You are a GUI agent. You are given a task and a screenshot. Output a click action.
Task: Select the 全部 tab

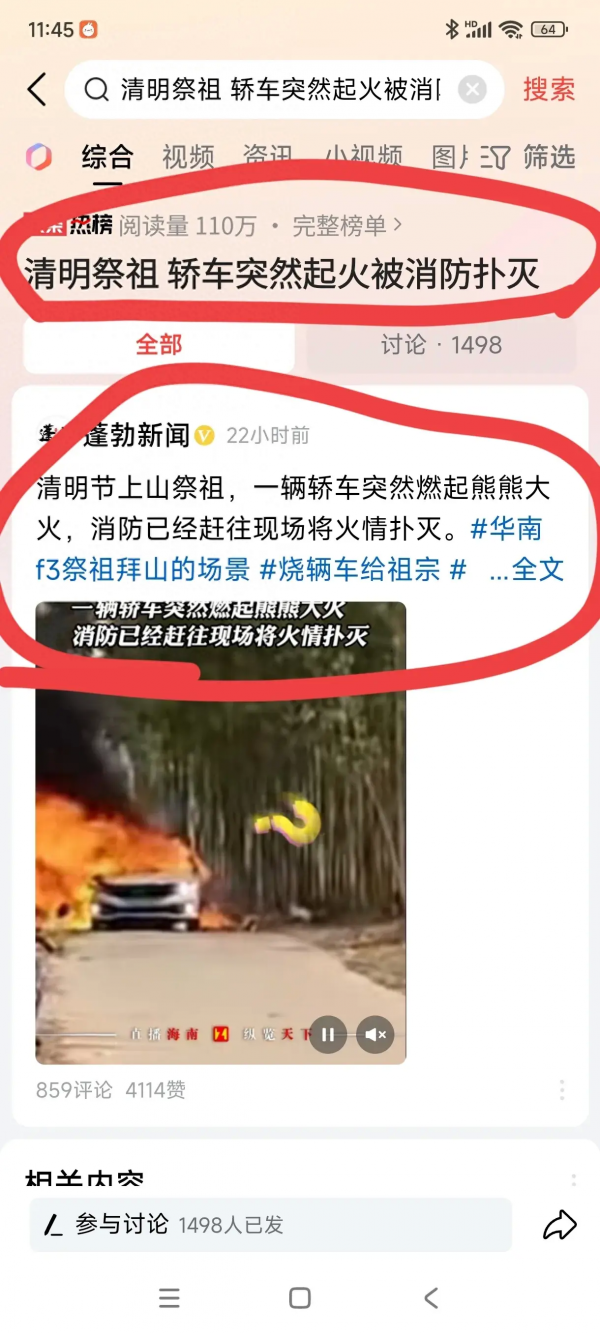pyautogui.click(x=159, y=345)
